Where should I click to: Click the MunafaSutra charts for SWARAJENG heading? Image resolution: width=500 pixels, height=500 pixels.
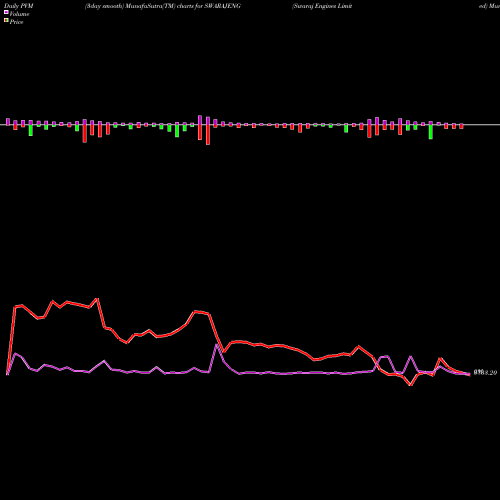click(x=163, y=6)
